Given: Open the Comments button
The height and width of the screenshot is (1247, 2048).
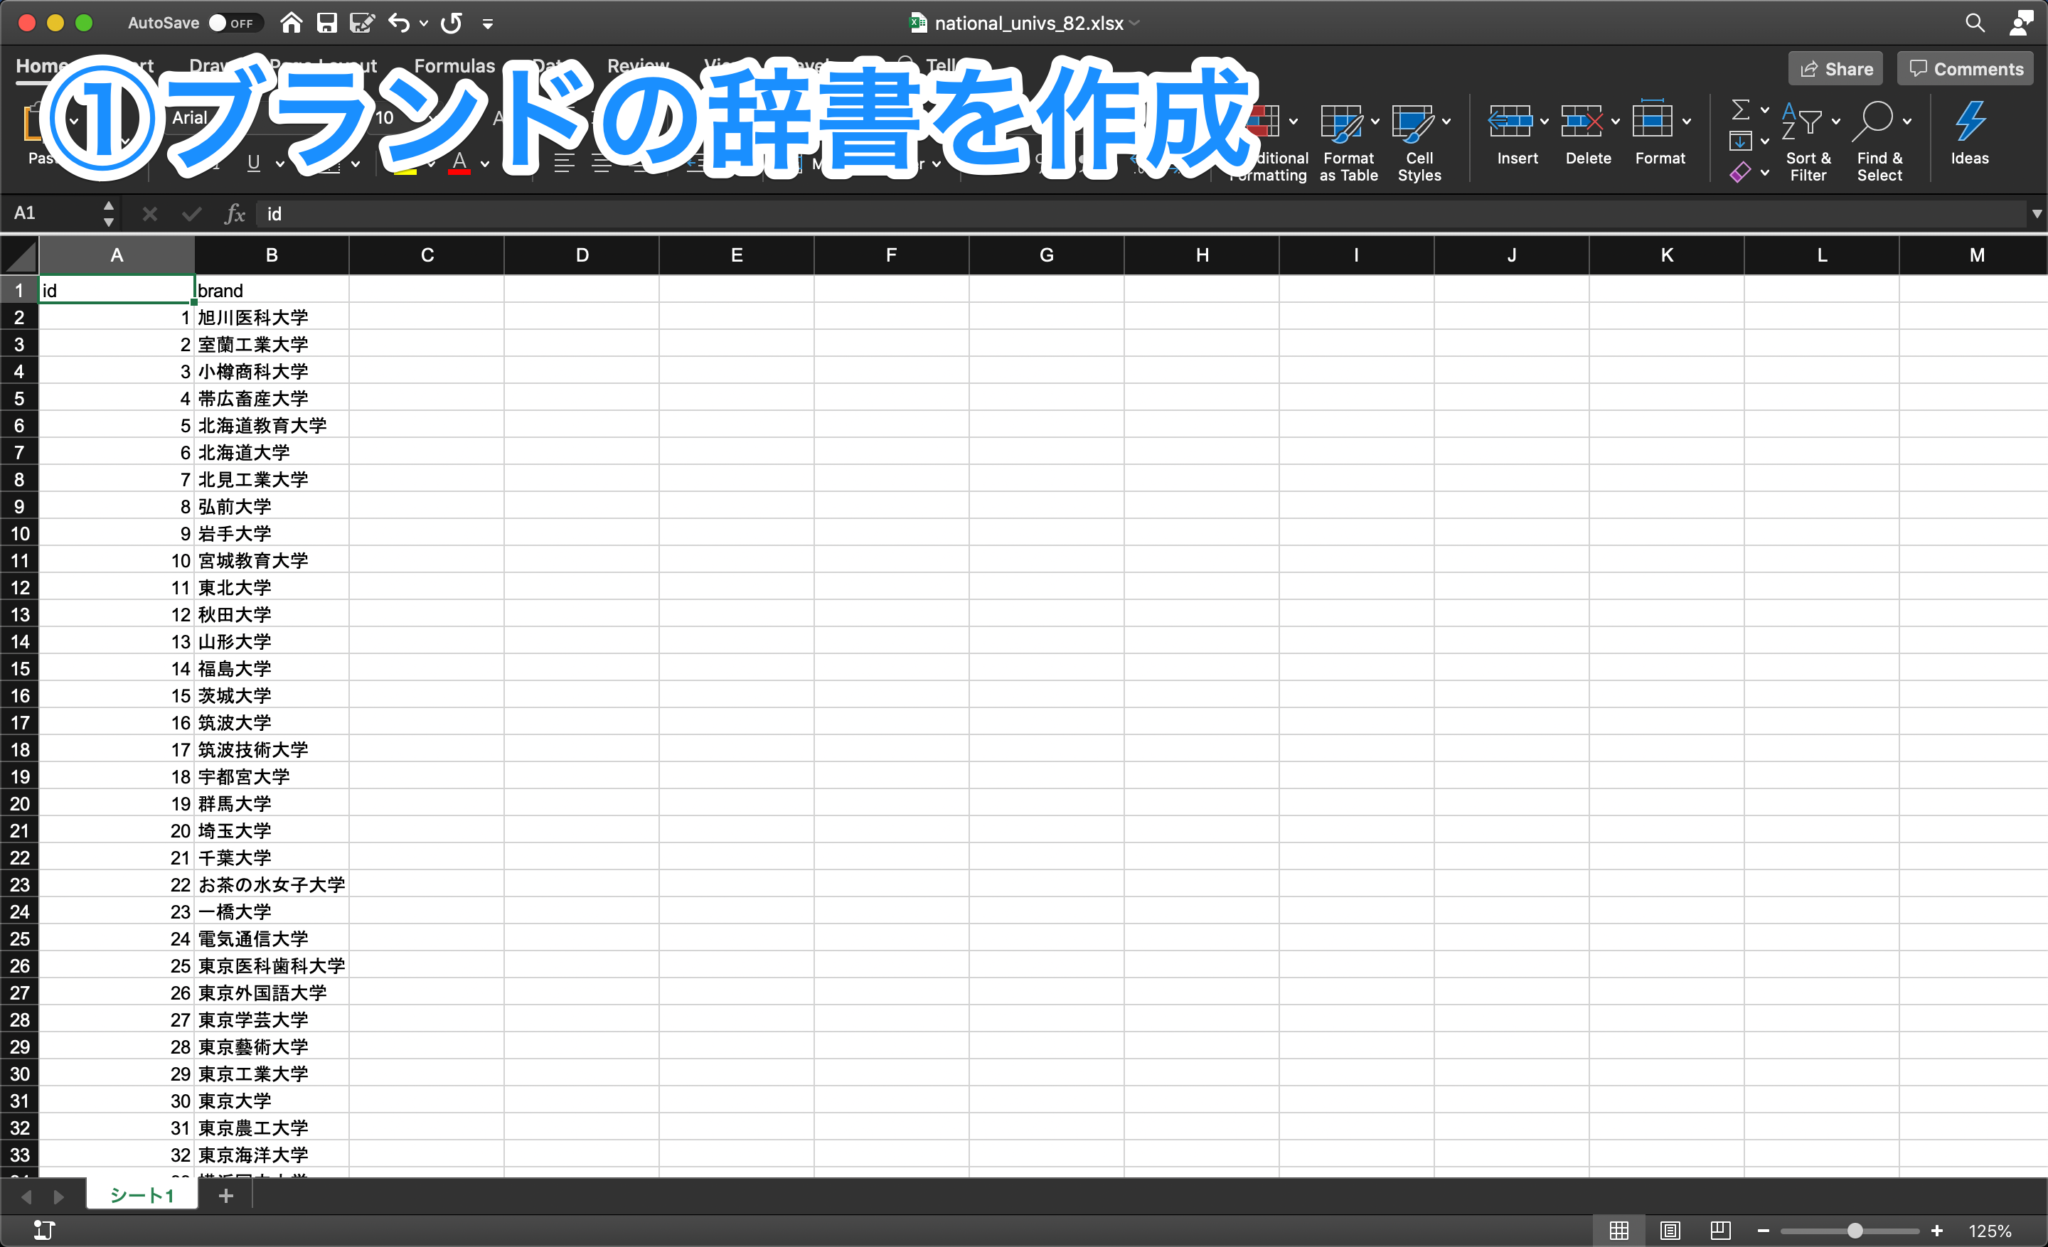Looking at the screenshot, I should coord(1965,69).
